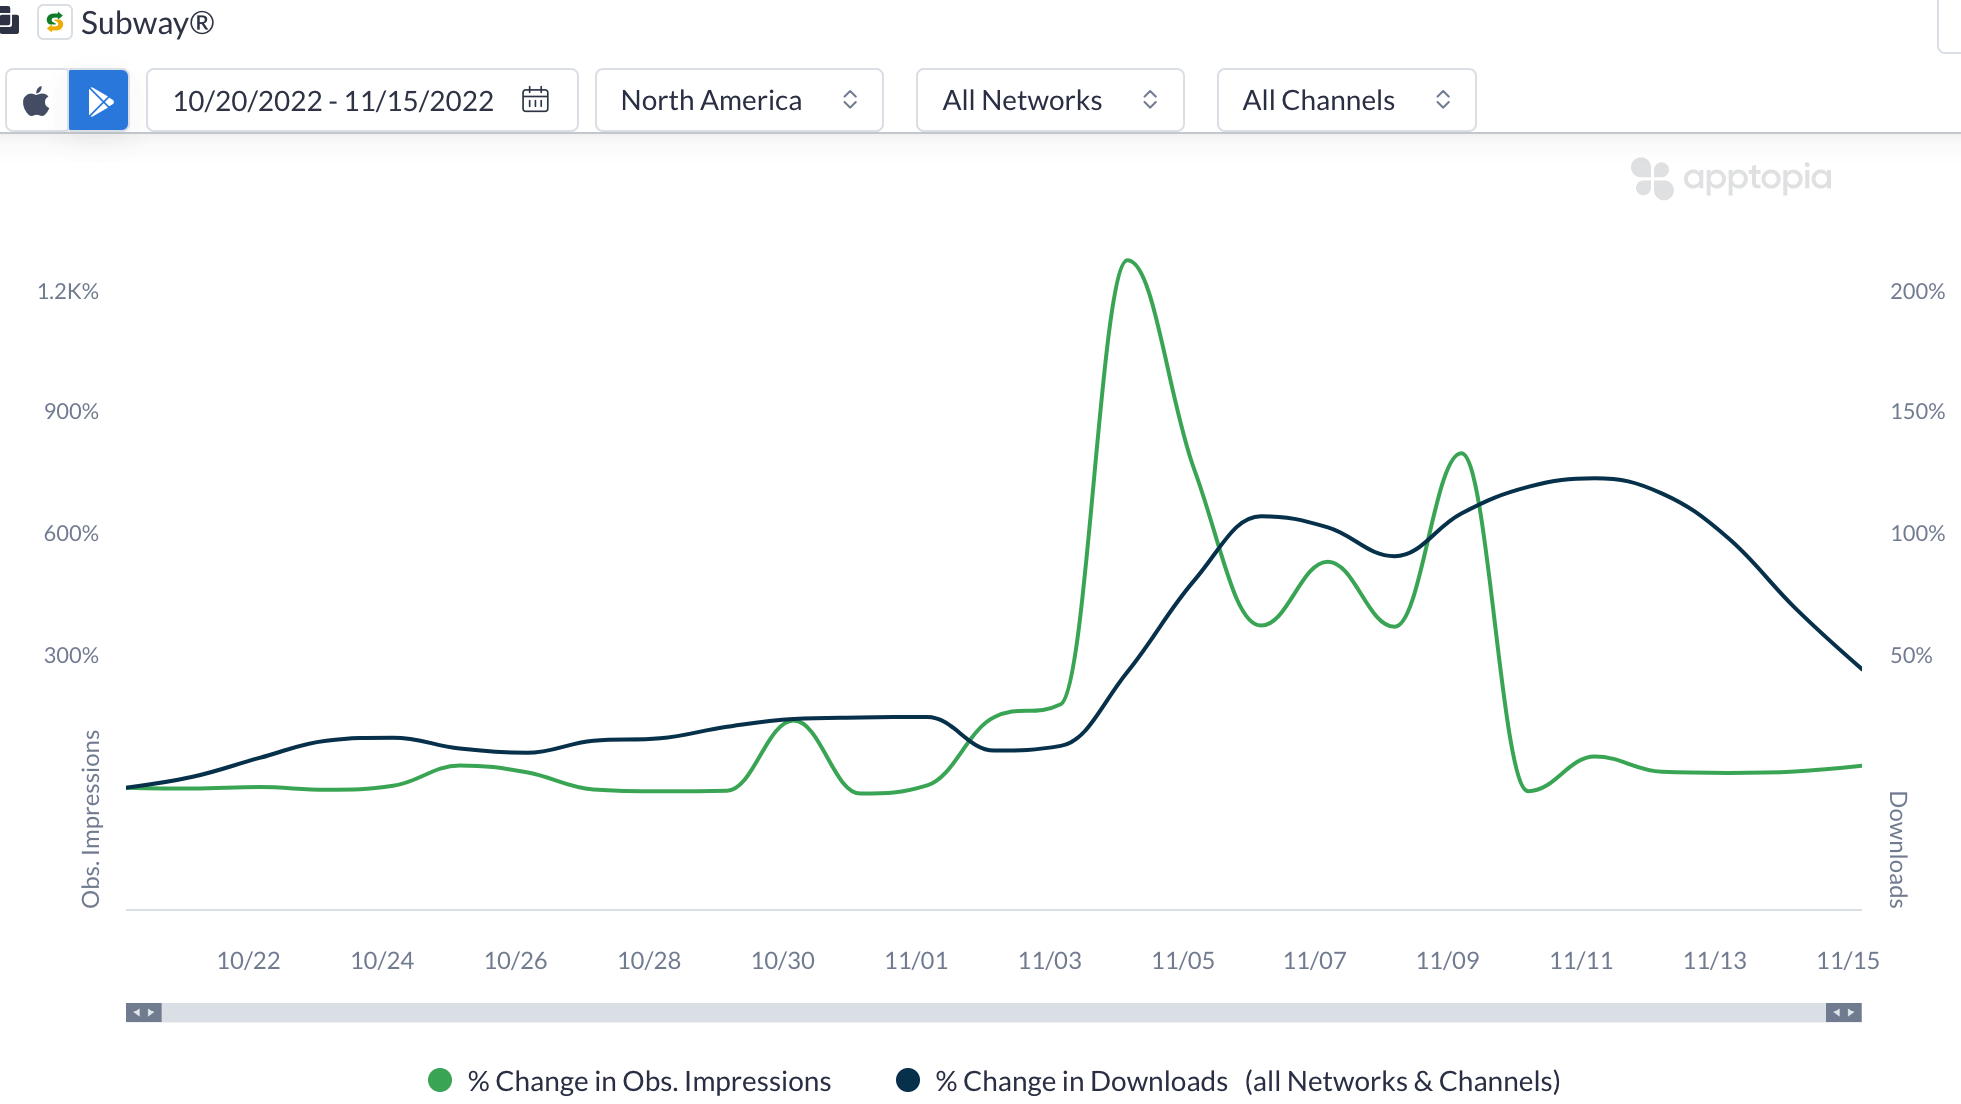Switch to Apple App Store platform
The width and height of the screenshot is (1961, 1104).
[x=37, y=101]
